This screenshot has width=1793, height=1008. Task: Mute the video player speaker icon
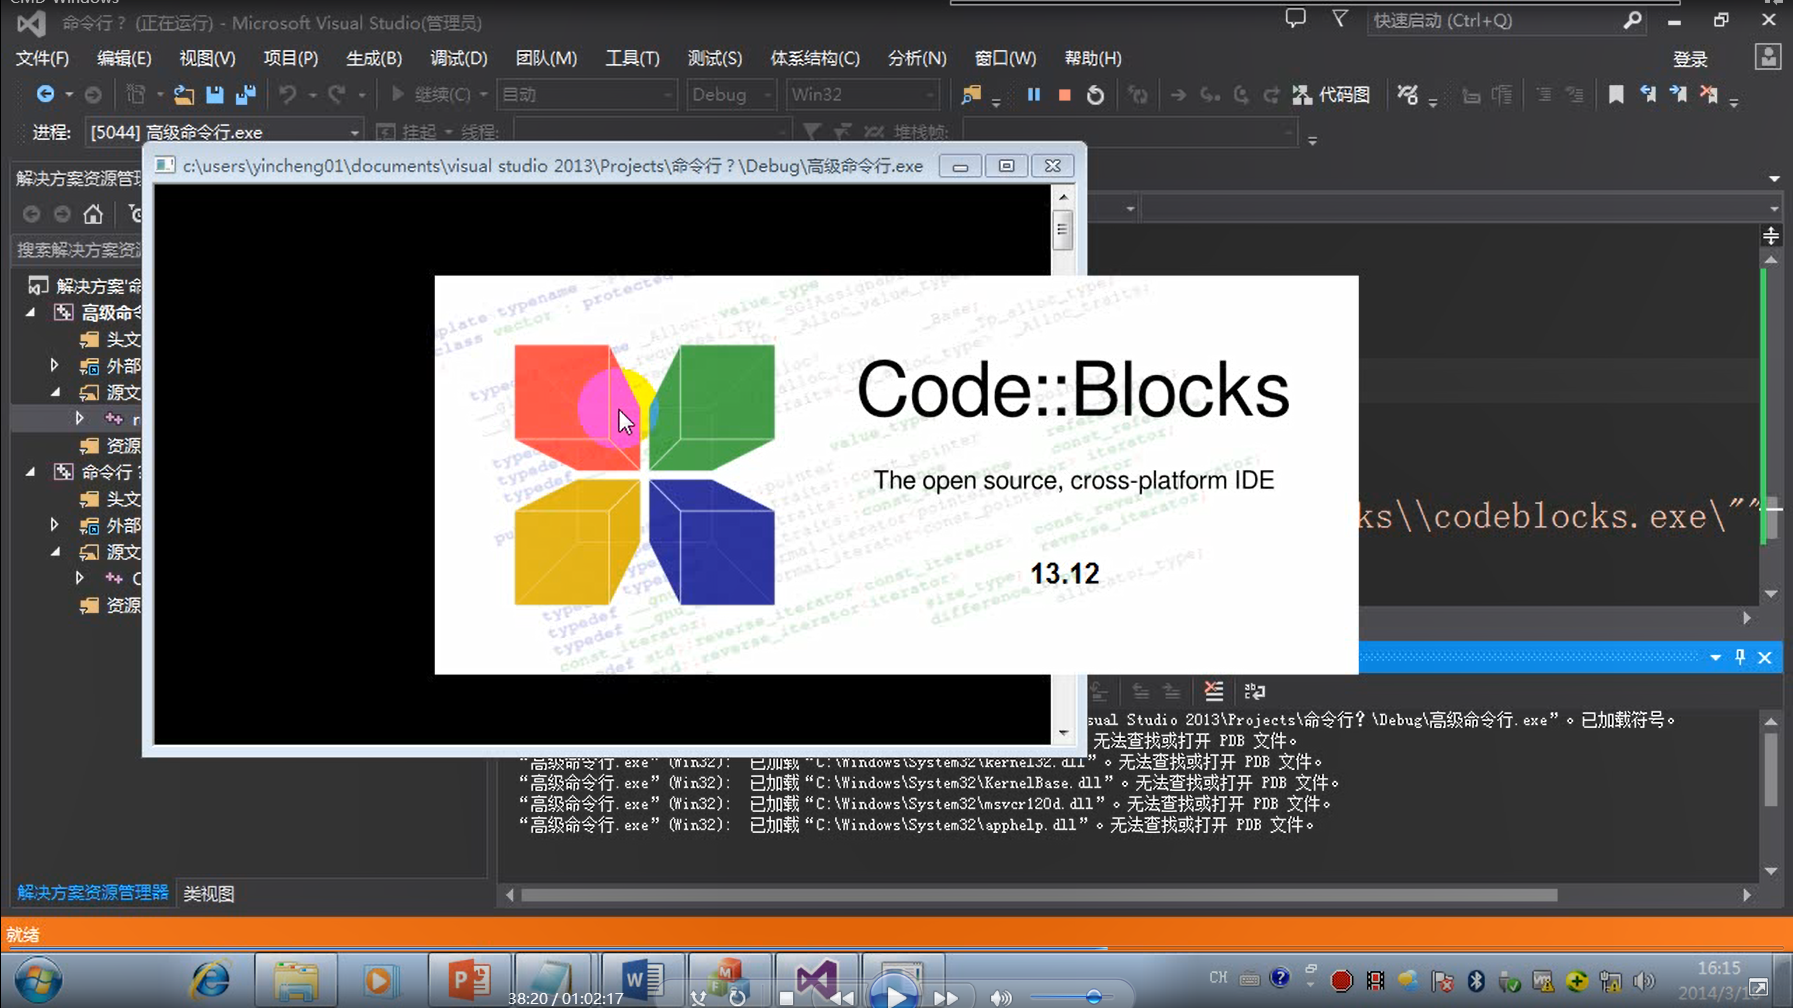(1000, 997)
